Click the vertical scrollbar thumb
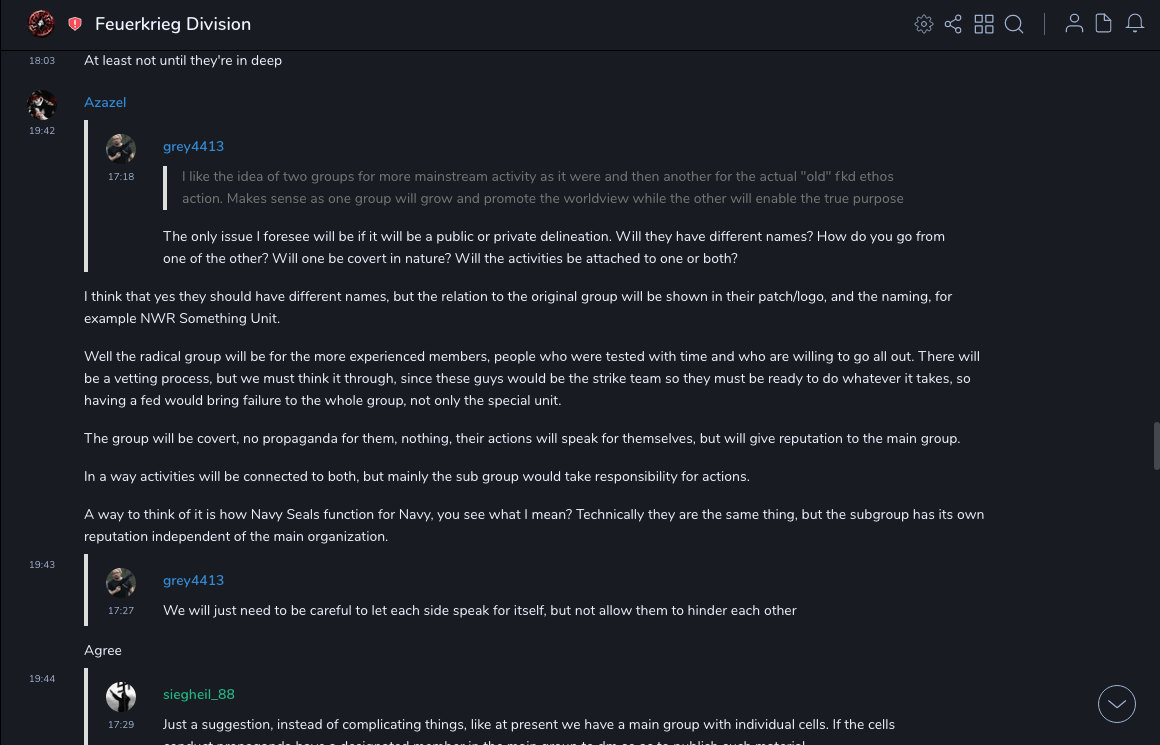 tap(1156, 445)
